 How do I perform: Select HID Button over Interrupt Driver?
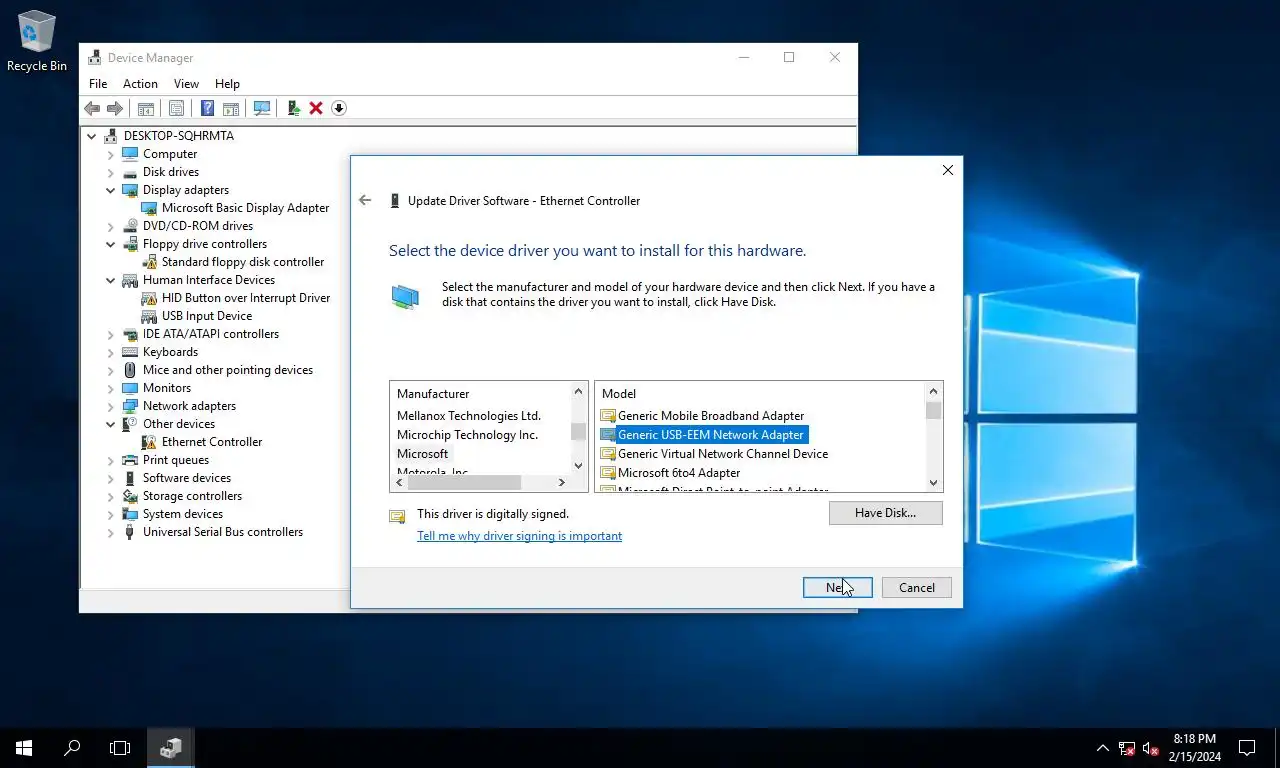[x=246, y=298]
